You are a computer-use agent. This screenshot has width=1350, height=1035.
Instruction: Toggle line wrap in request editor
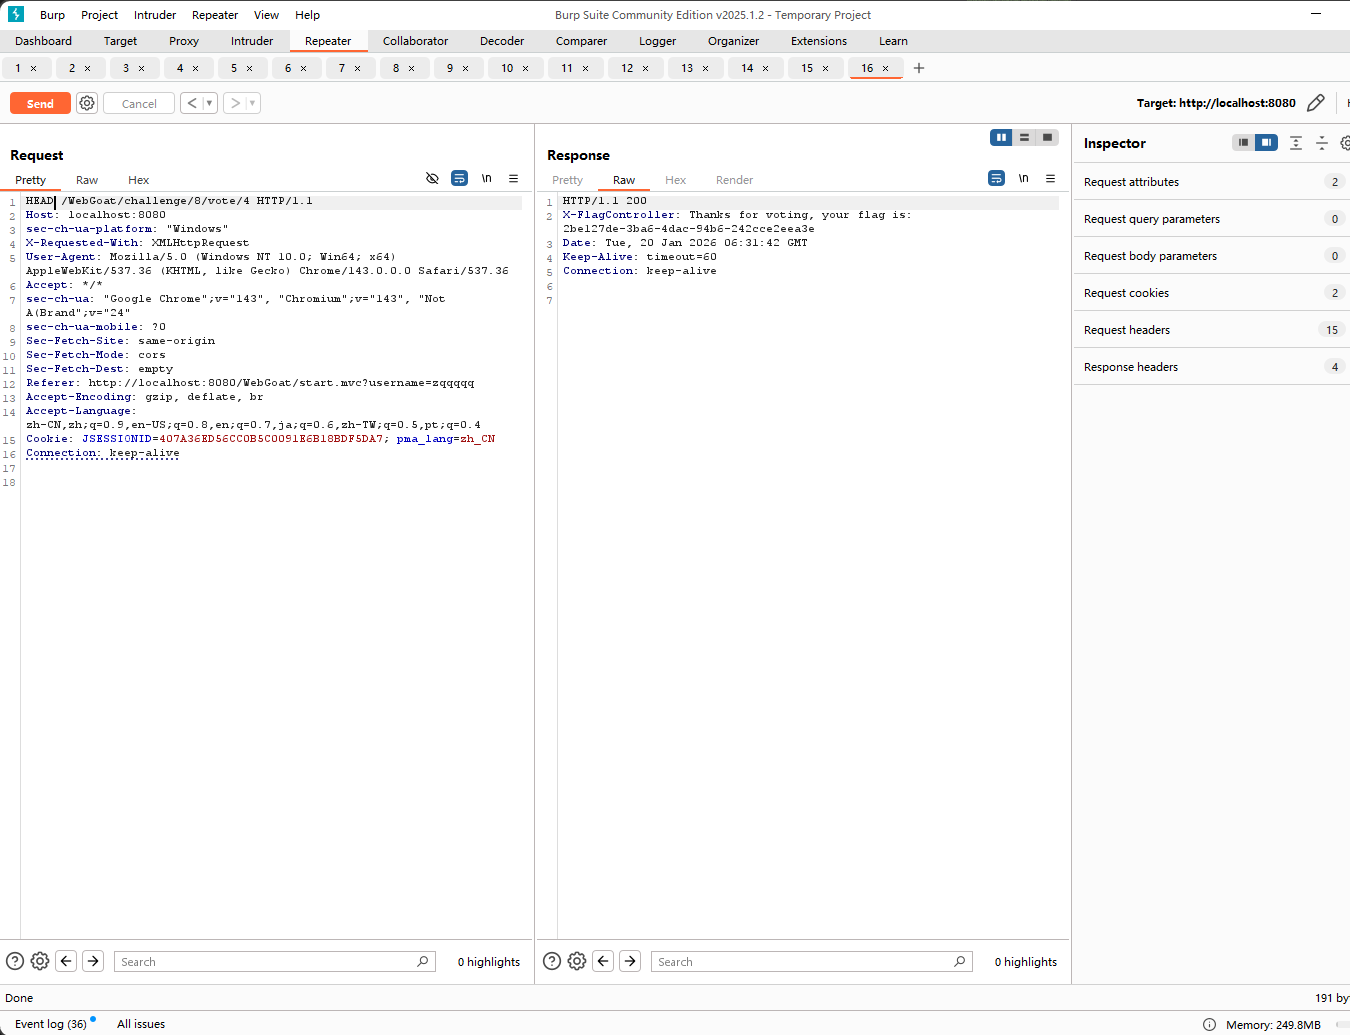(459, 179)
